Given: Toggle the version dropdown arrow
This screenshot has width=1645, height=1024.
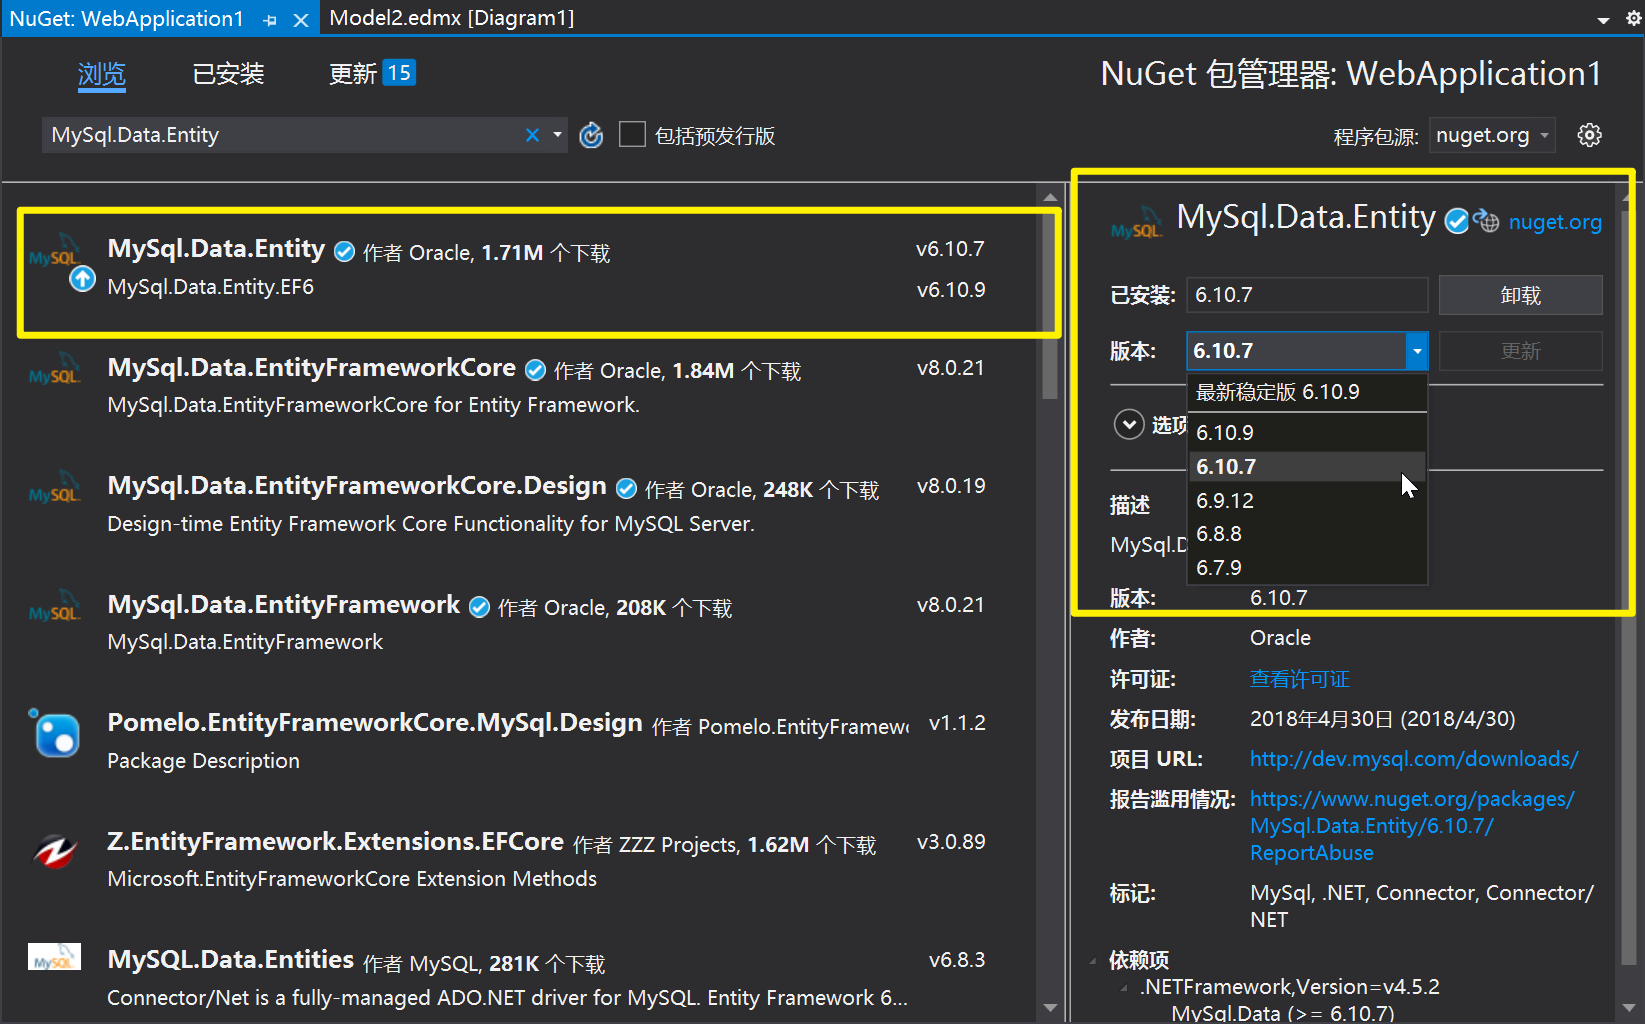Looking at the screenshot, I should [x=1417, y=351].
